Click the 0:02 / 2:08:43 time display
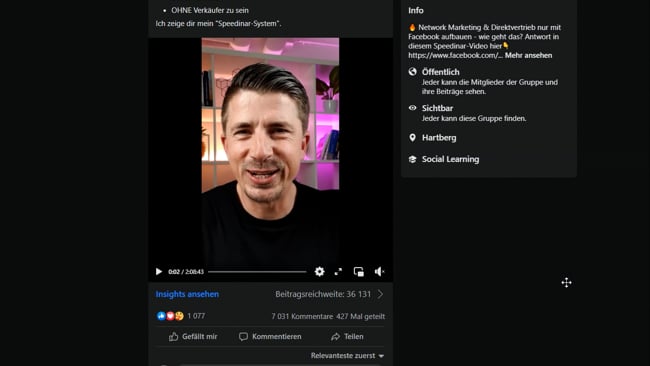This screenshot has height=366, width=650. click(x=186, y=272)
